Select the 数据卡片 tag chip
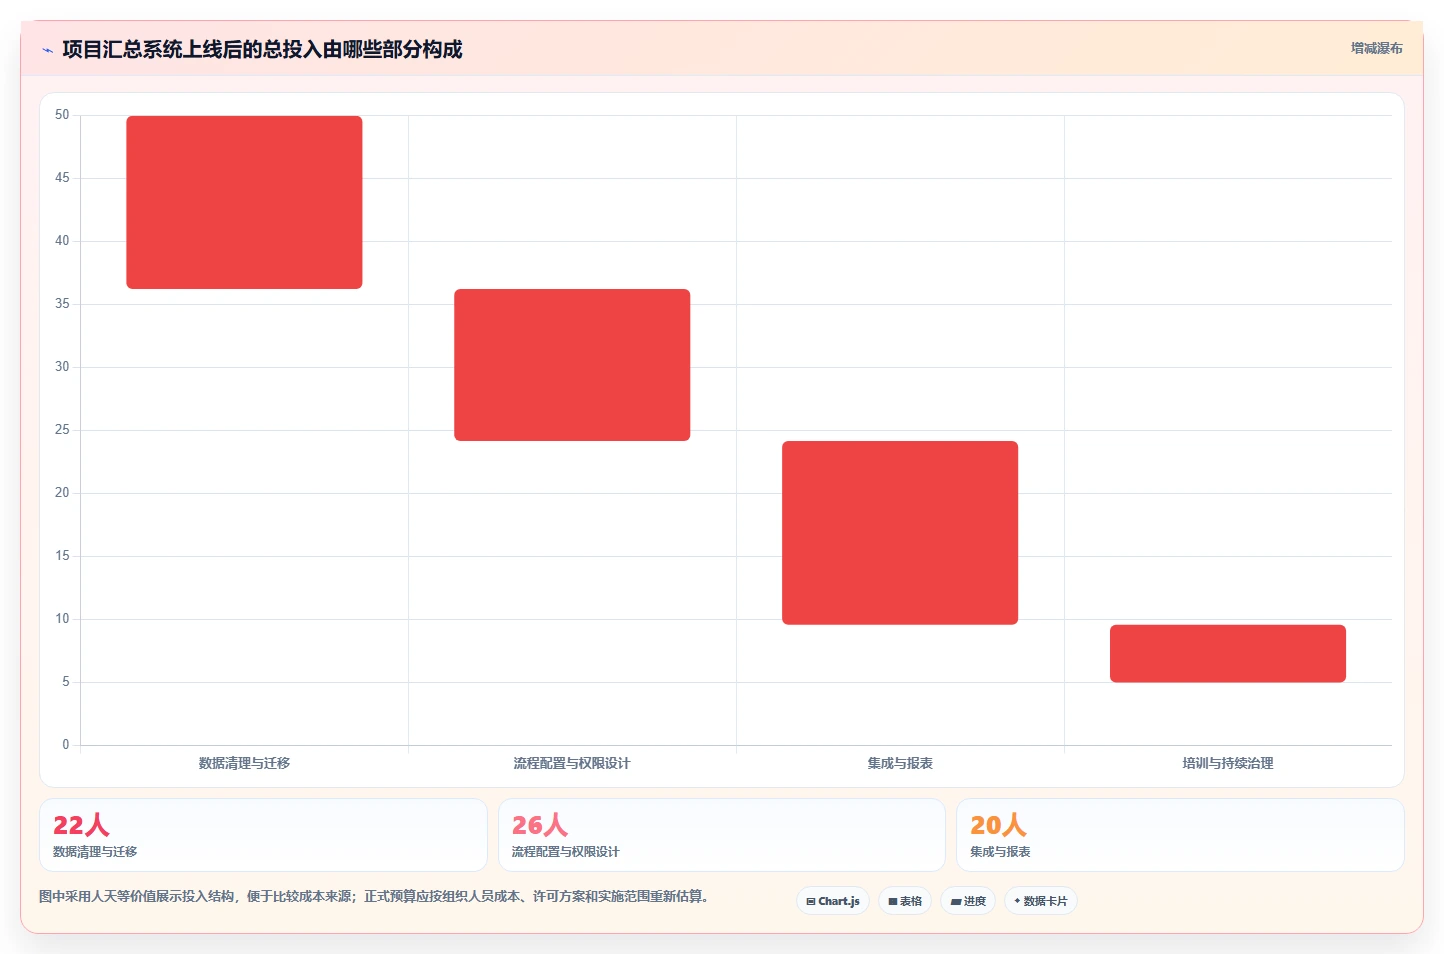This screenshot has width=1444, height=954. click(1040, 901)
